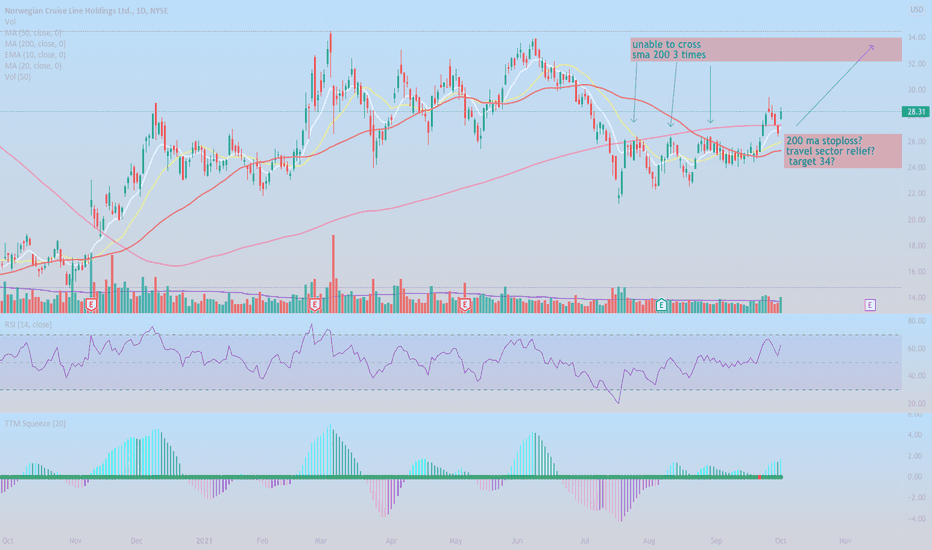Click the Vol (50) legend label
The width and height of the screenshot is (932, 550).
(x=18, y=77)
